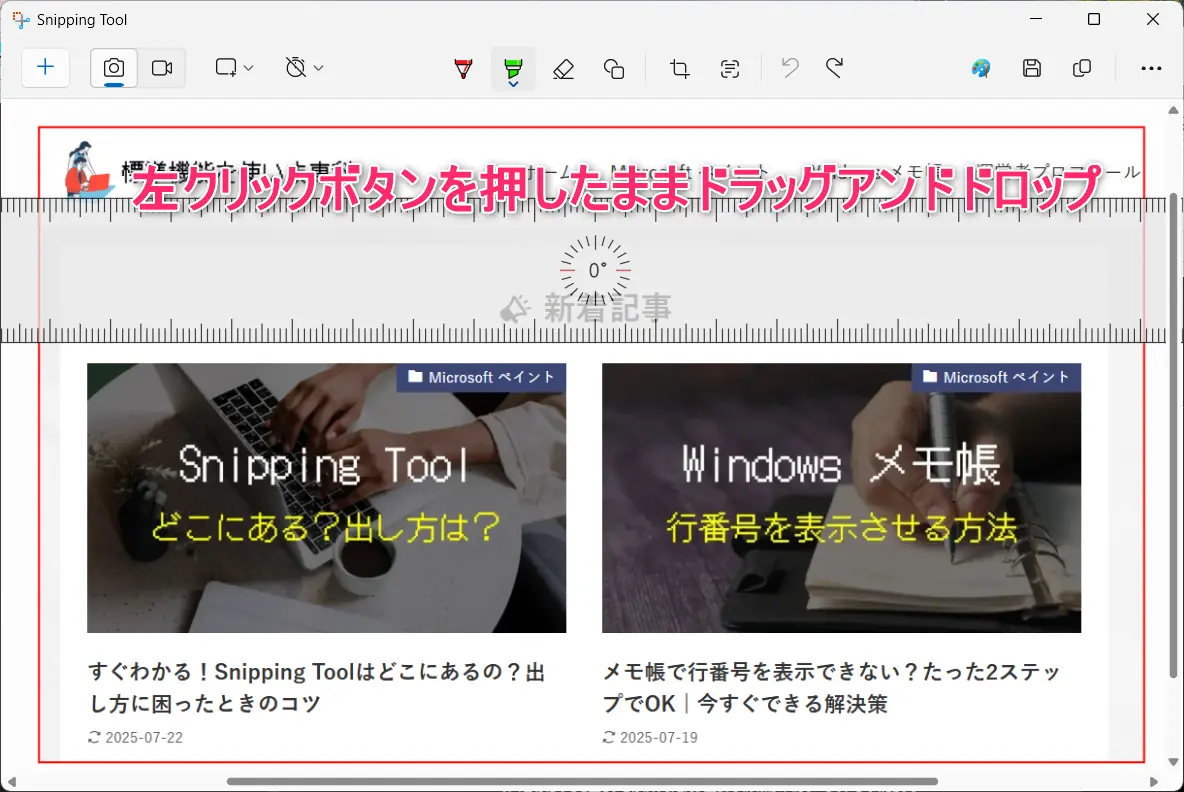Image resolution: width=1184 pixels, height=792 pixels.
Task: Click the Snipping Tool thumbnail in the captured page
Action: pyautogui.click(x=326, y=498)
